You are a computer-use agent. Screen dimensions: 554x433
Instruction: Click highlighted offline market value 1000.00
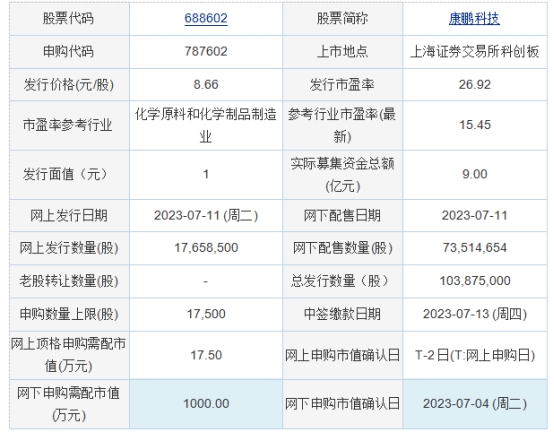206,404
